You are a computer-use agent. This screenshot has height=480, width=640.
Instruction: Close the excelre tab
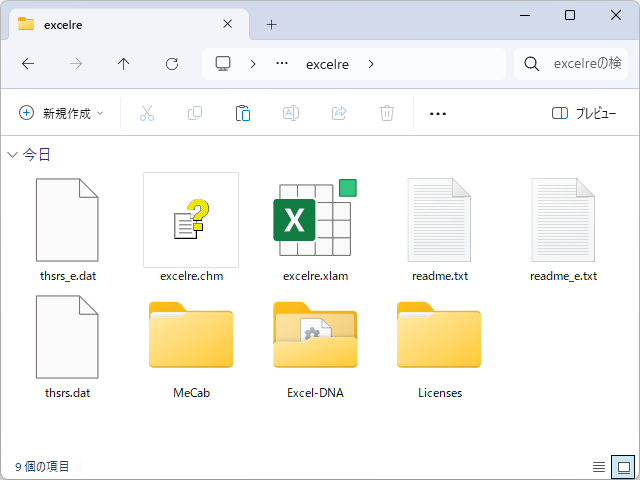coord(227,24)
